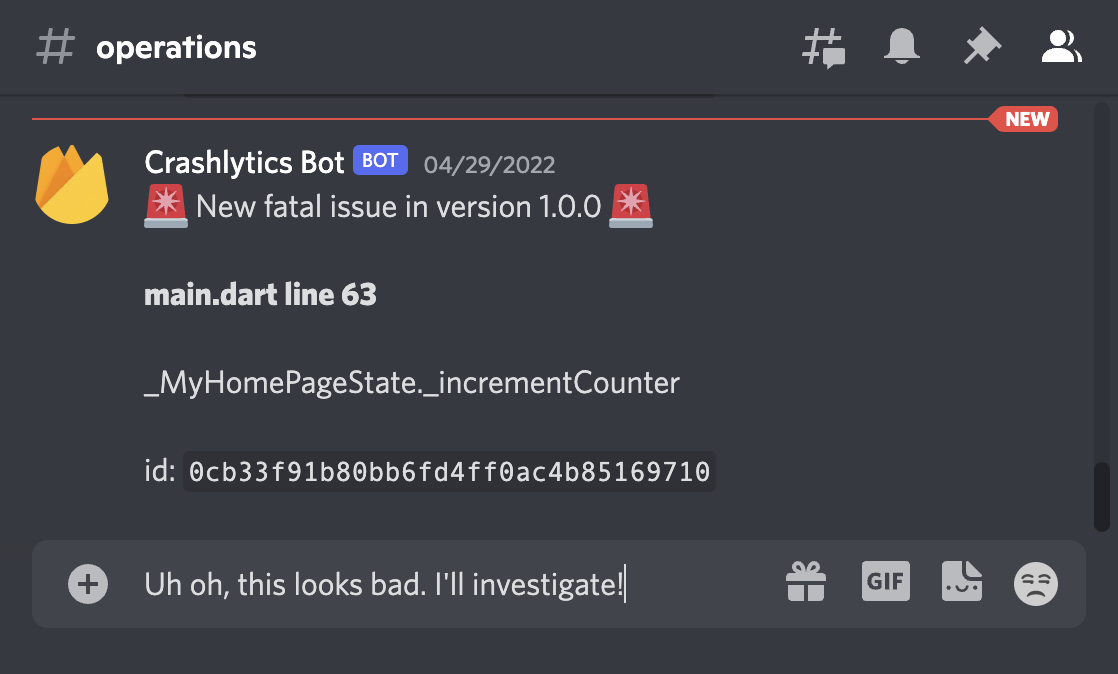Click the message input field to type
The height and width of the screenshot is (674, 1118).
tap(400, 583)
